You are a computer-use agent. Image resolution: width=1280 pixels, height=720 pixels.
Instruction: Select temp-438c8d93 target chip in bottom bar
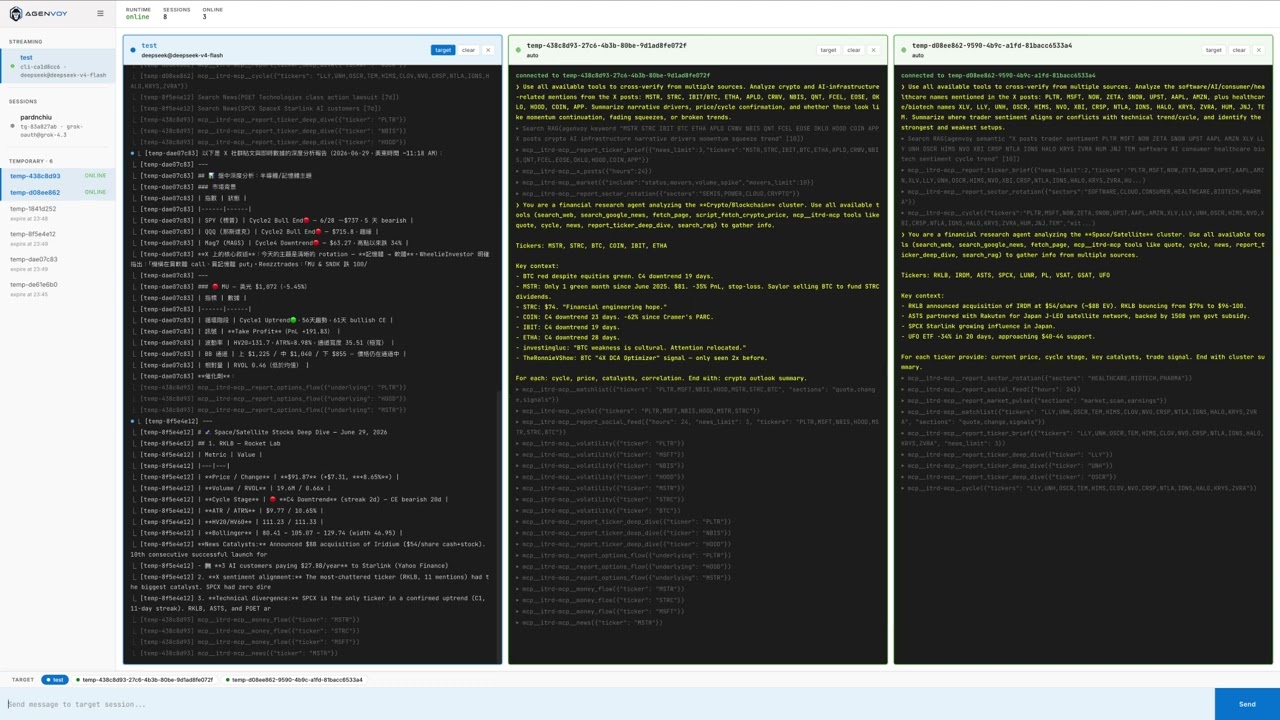pos(145,680)
